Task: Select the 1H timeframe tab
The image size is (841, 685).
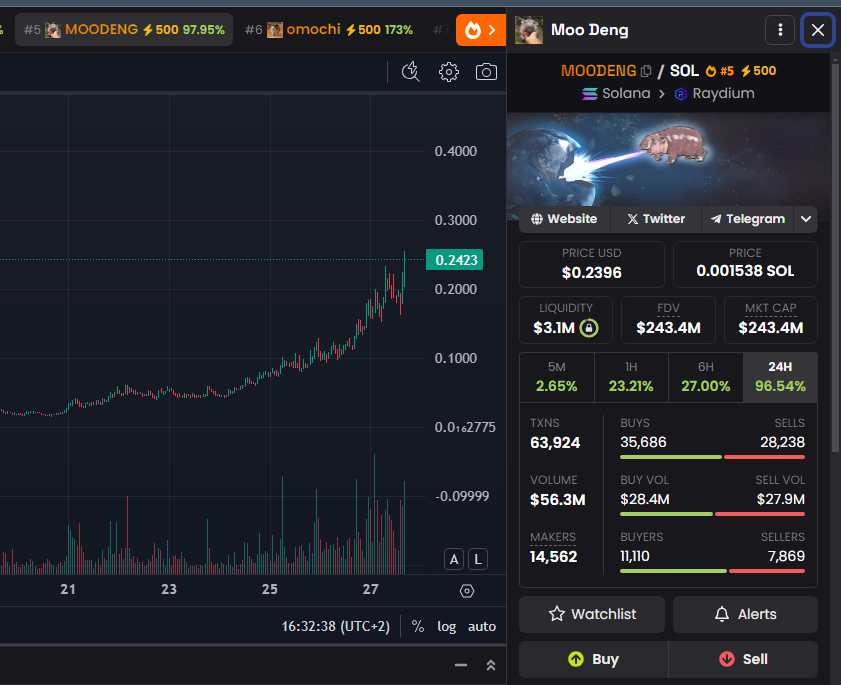Action: (631, 378)
